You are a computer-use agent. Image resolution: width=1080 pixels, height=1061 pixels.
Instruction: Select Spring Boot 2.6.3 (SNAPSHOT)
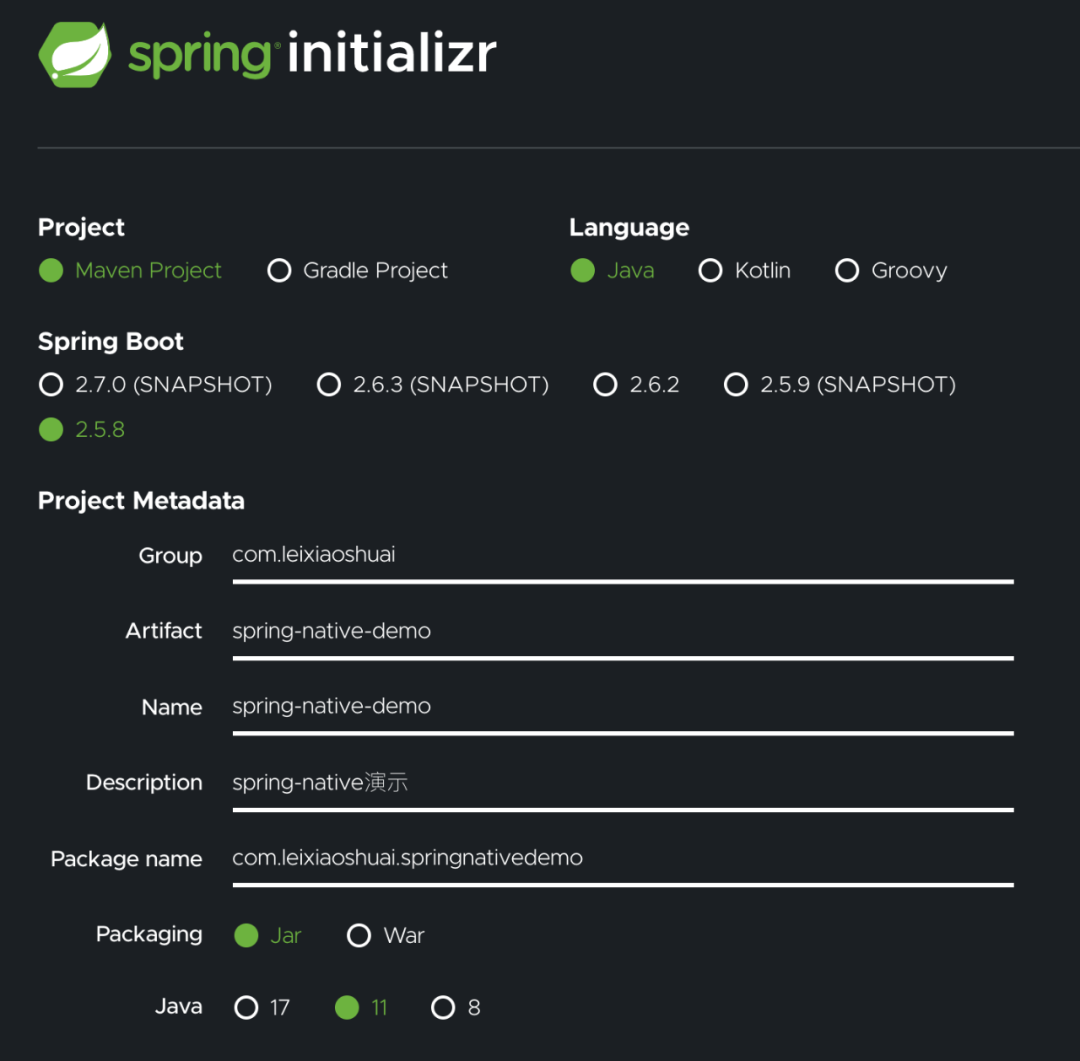click(x=329, y=384)
